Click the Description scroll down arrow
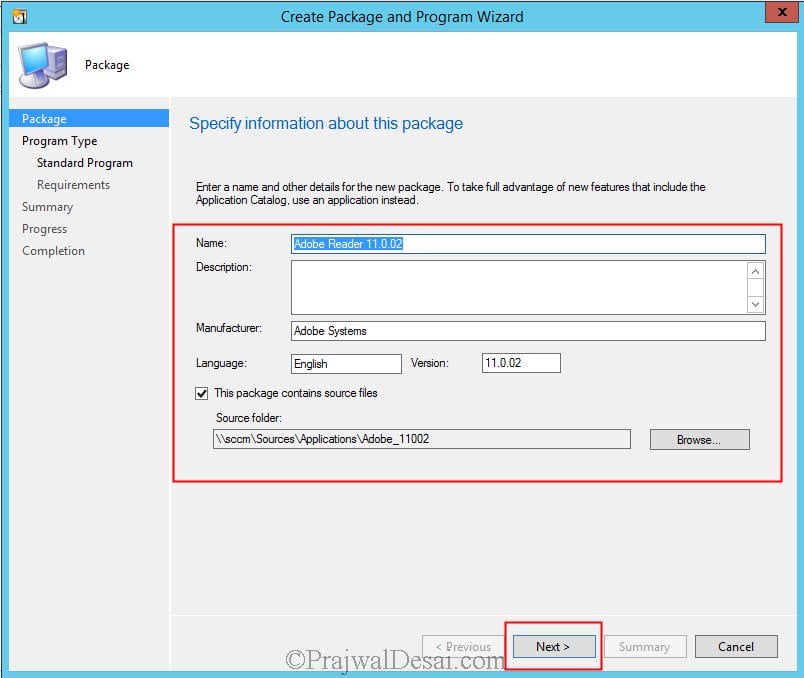 tap(755, 304)
